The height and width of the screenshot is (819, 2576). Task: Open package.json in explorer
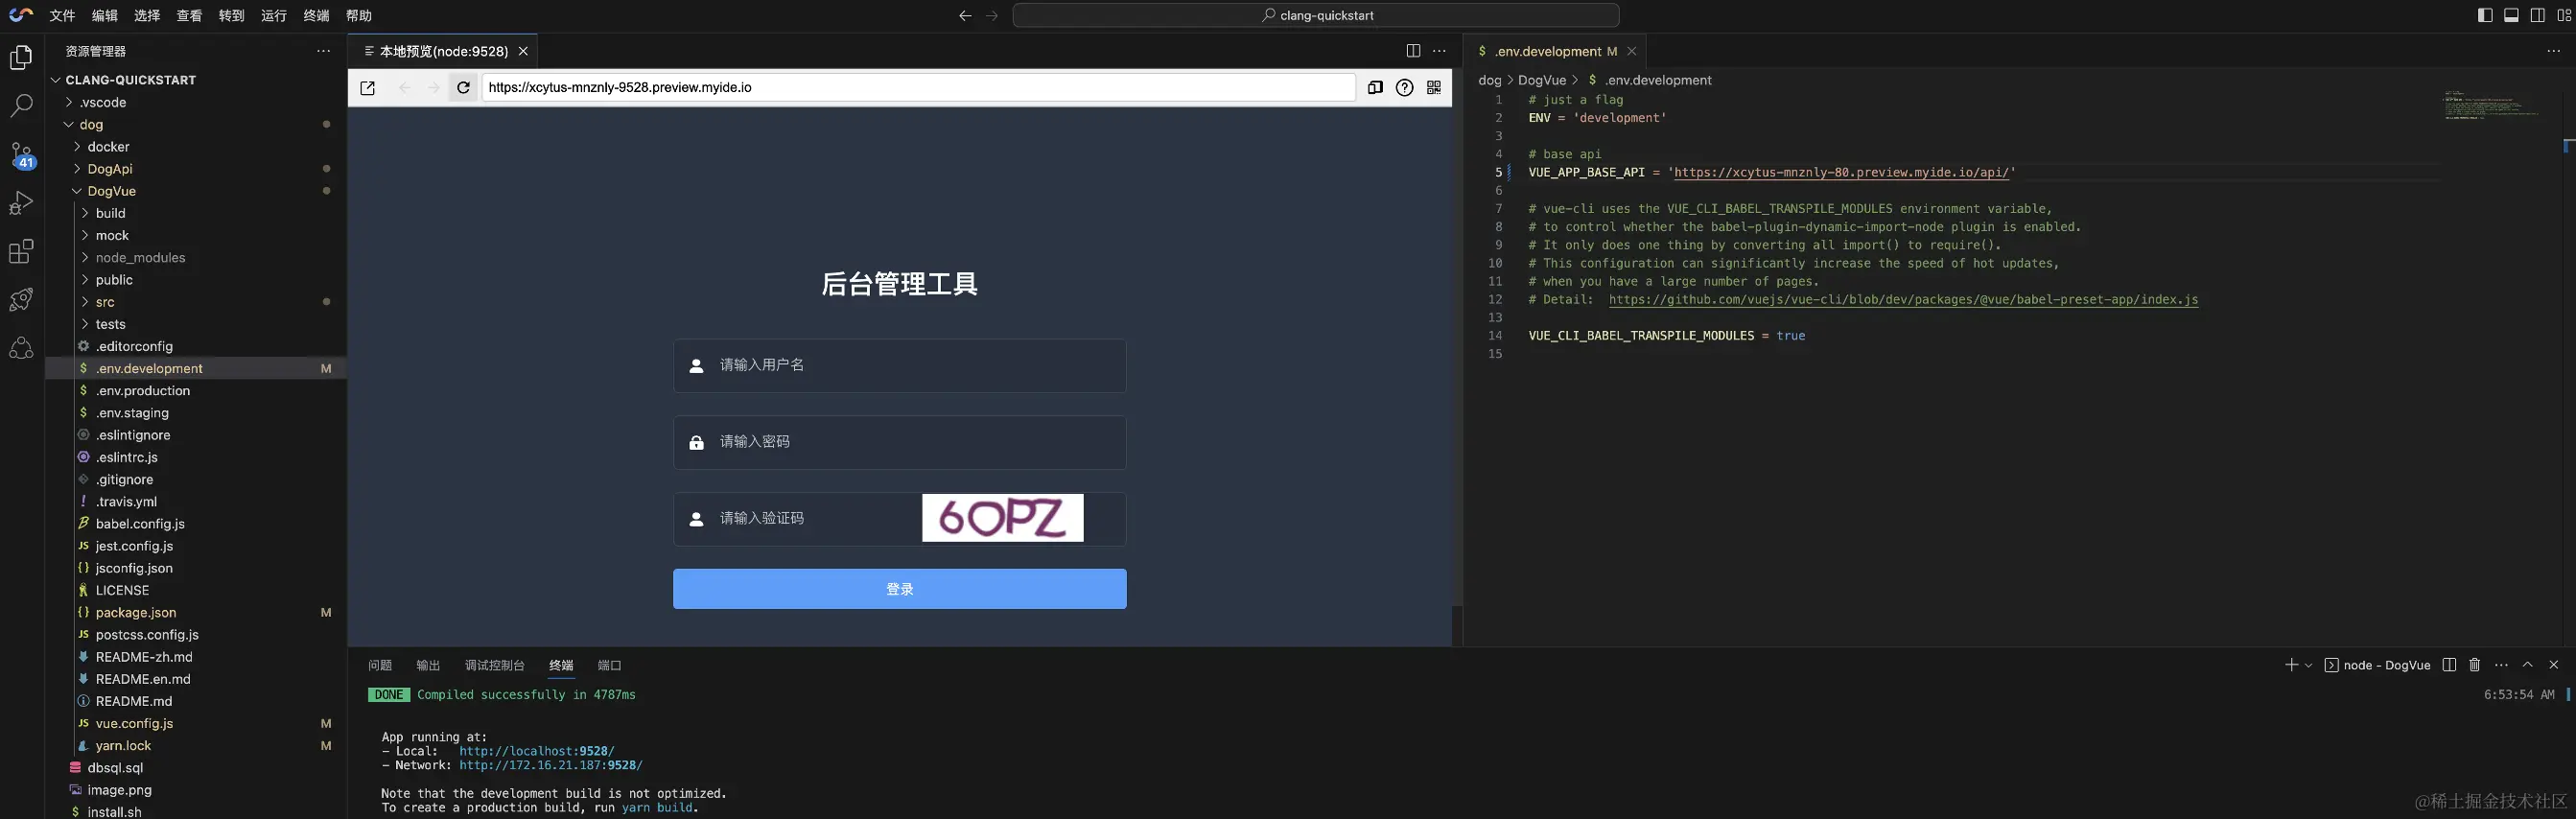pyautogui.click(x=135, y=612)
